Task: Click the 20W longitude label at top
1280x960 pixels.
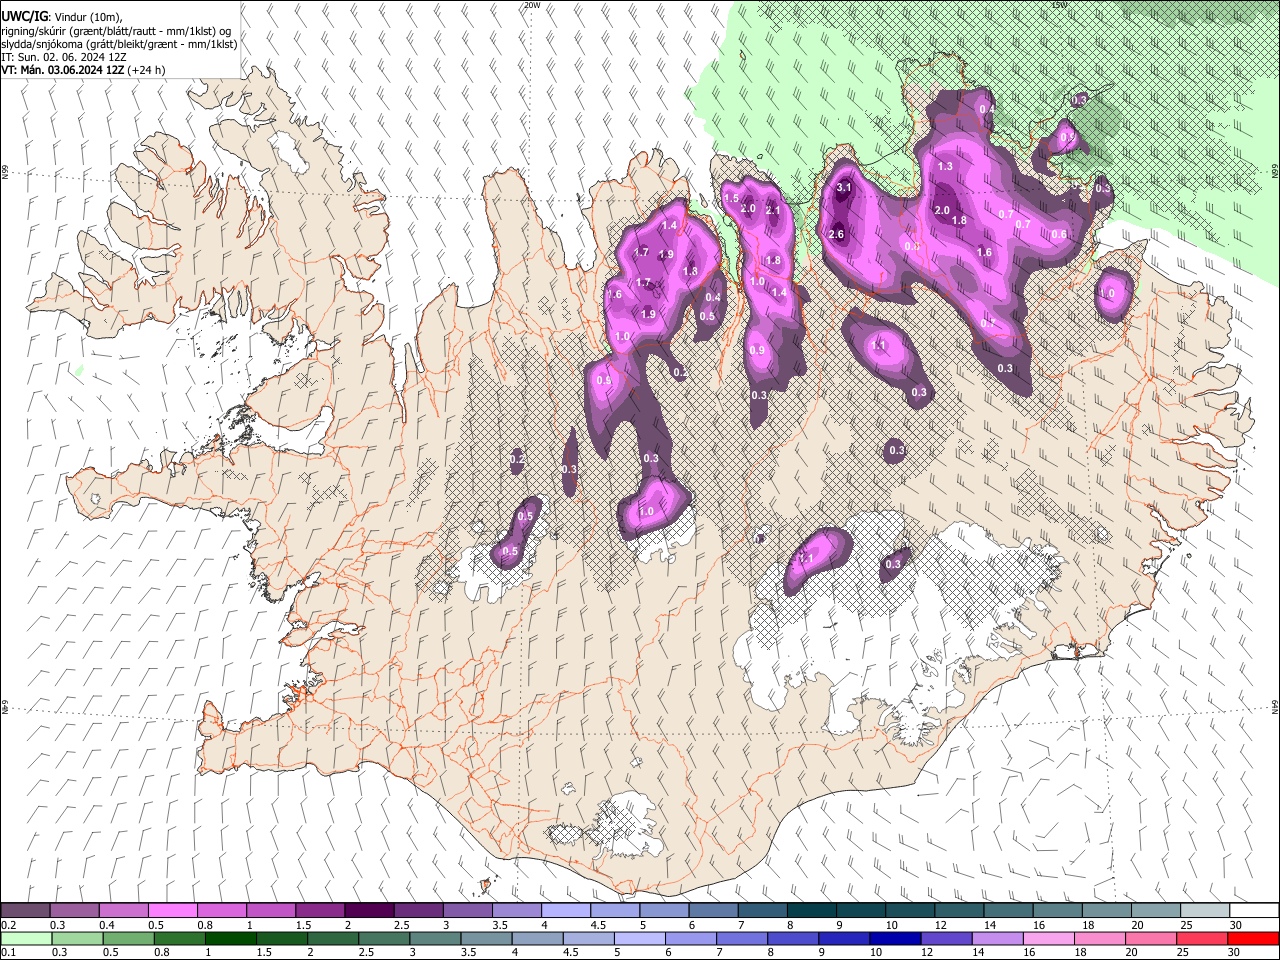Action: 532,5
